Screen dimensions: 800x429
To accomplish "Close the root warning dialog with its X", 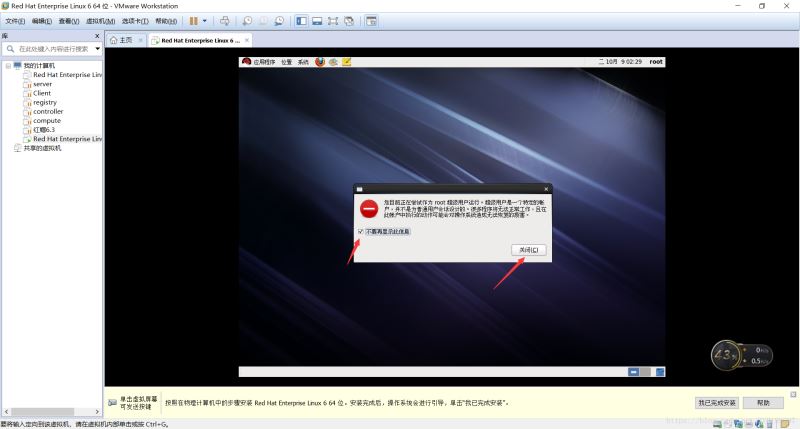I will tap(546, 189).
